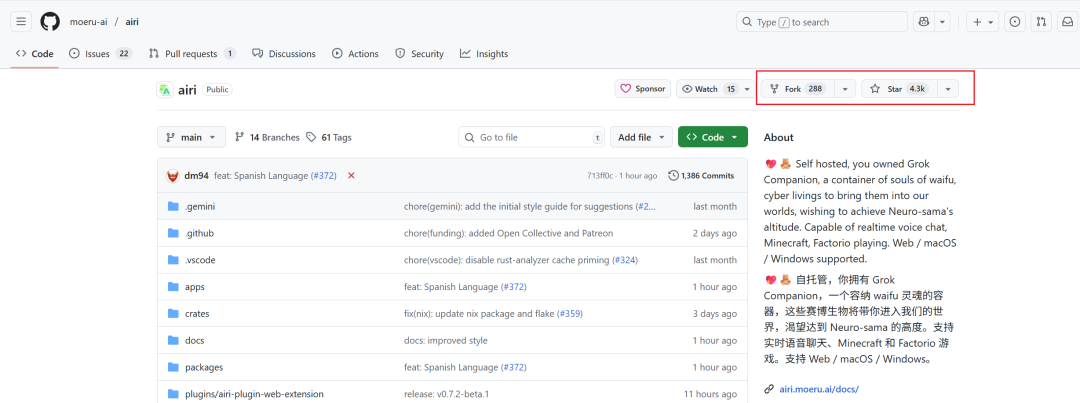Open the create new plus menu
The height and width of the screenshot is (403, 1080).
coord(983,22)
